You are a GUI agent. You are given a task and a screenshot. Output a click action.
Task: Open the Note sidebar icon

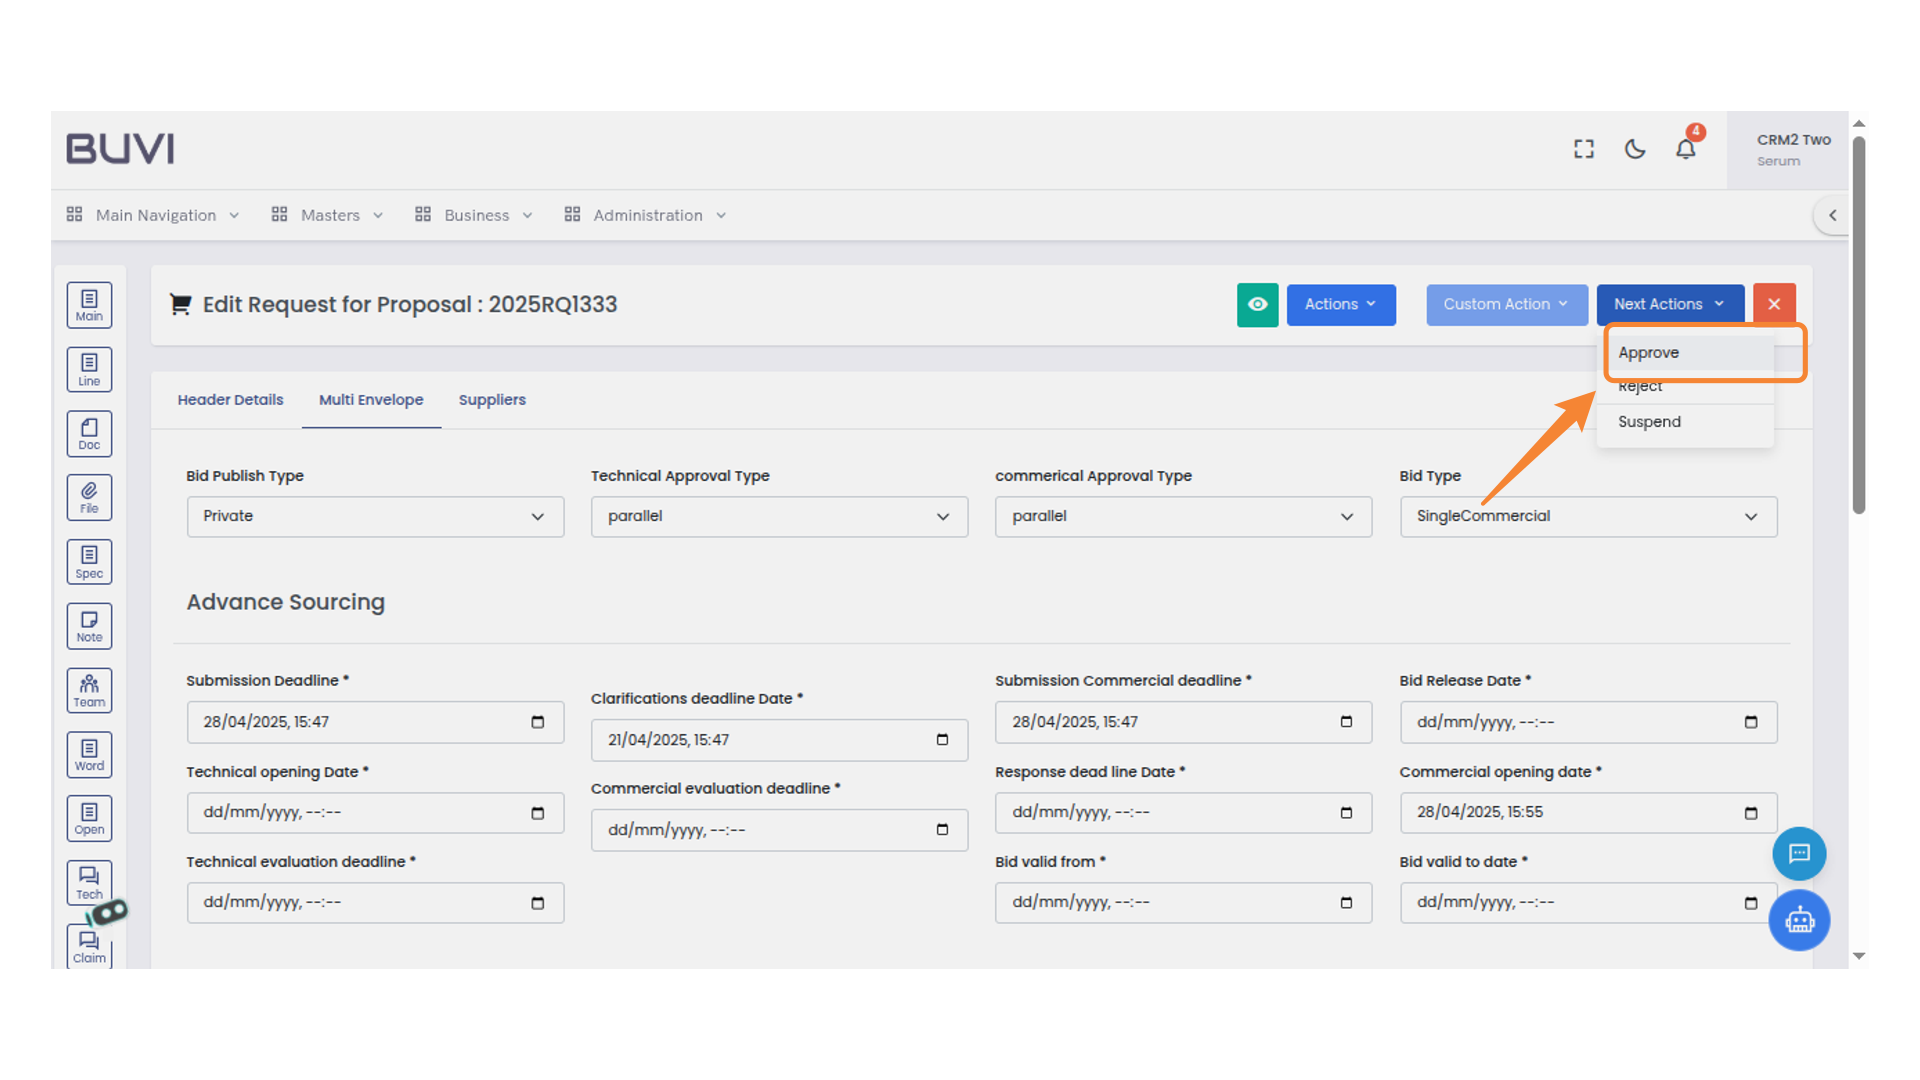click(x=89, y=626)
